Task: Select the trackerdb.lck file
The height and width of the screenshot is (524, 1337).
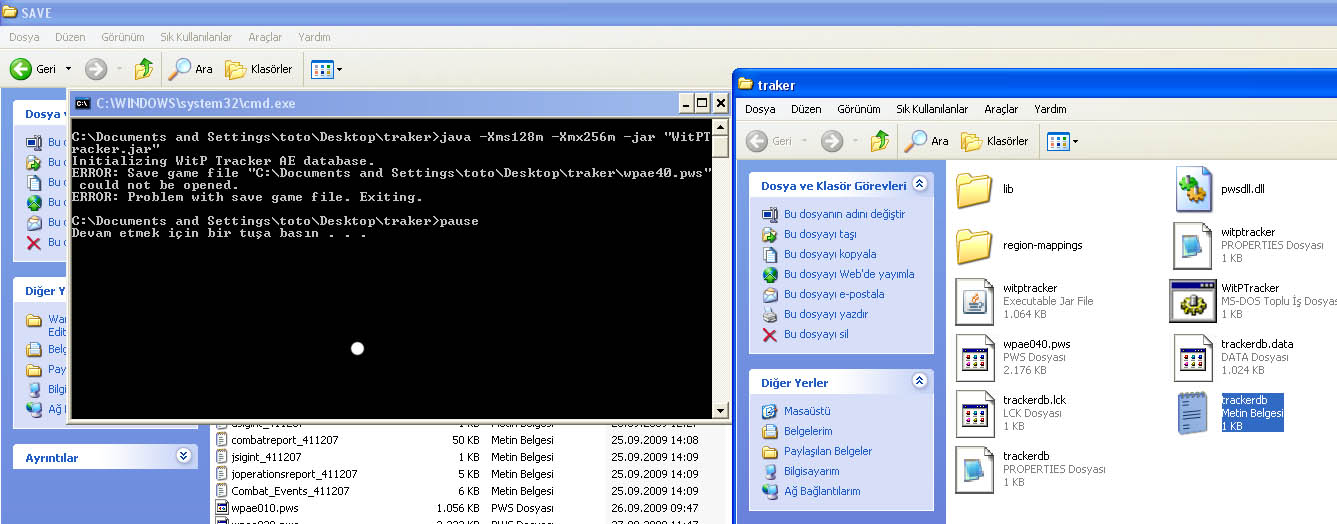Action: [974, 414]
